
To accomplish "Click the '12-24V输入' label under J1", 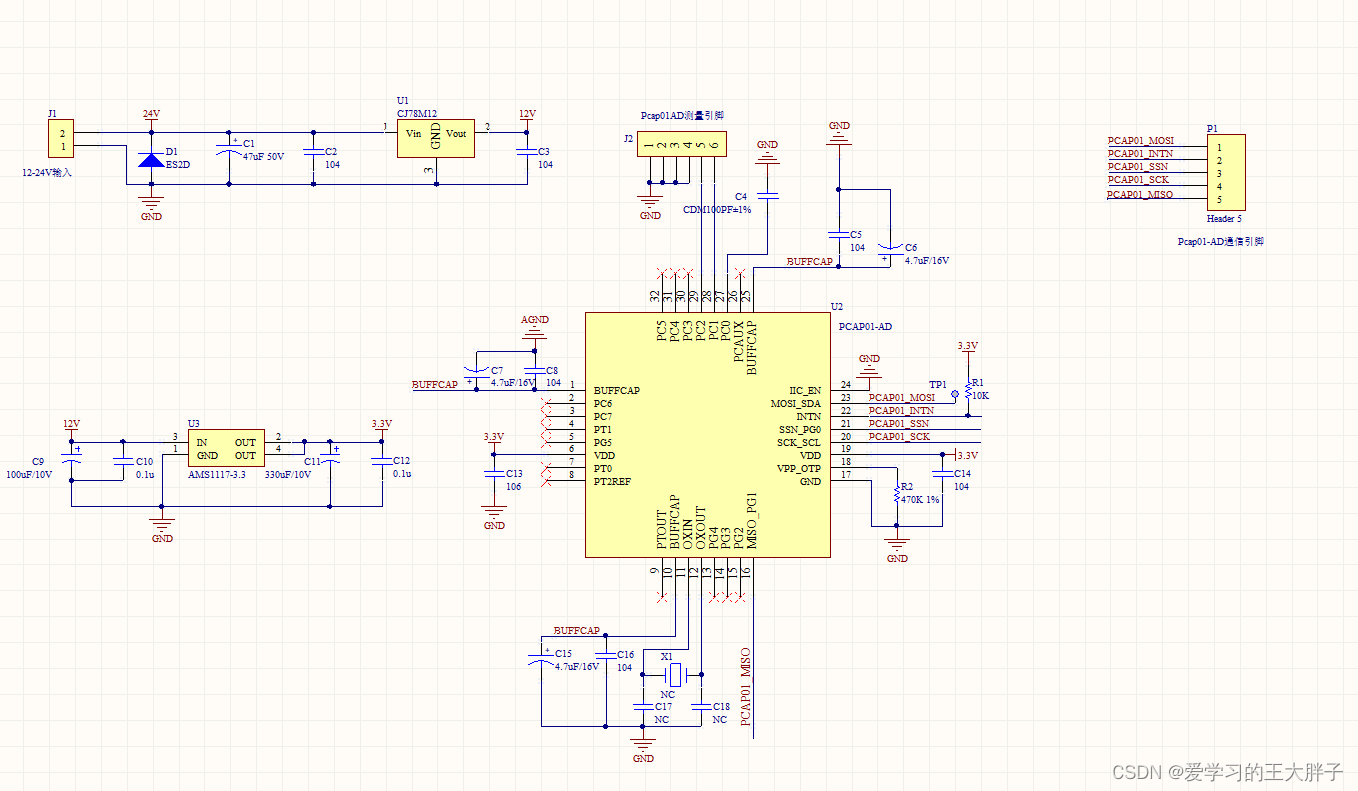I will pos(47,172).
